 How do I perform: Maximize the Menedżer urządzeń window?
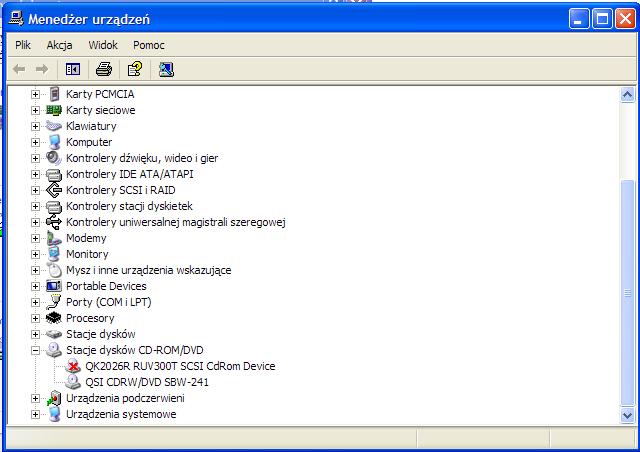point(602,19)
